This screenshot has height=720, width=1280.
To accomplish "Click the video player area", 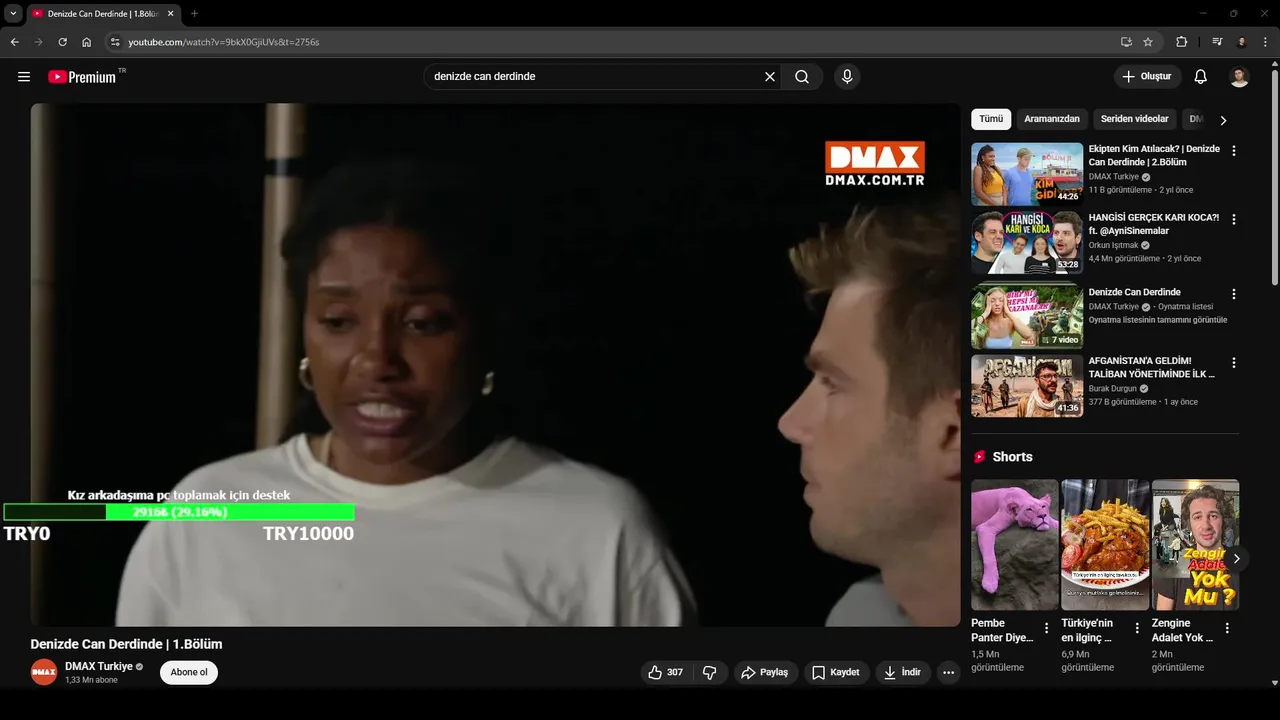I will click(x=495, y=365).
